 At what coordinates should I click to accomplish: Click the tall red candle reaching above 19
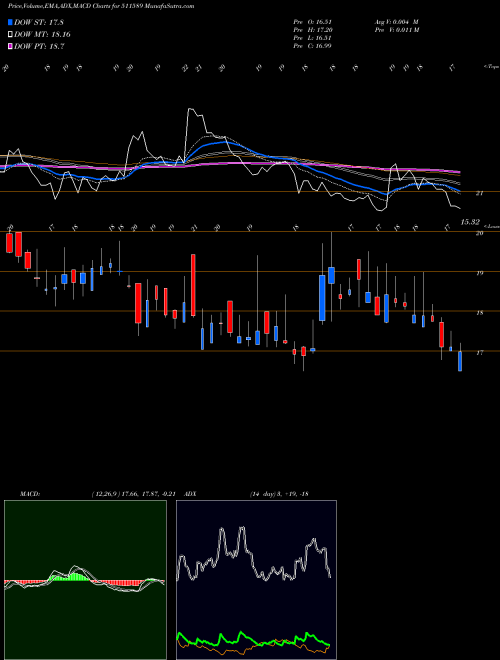[193, 285]
